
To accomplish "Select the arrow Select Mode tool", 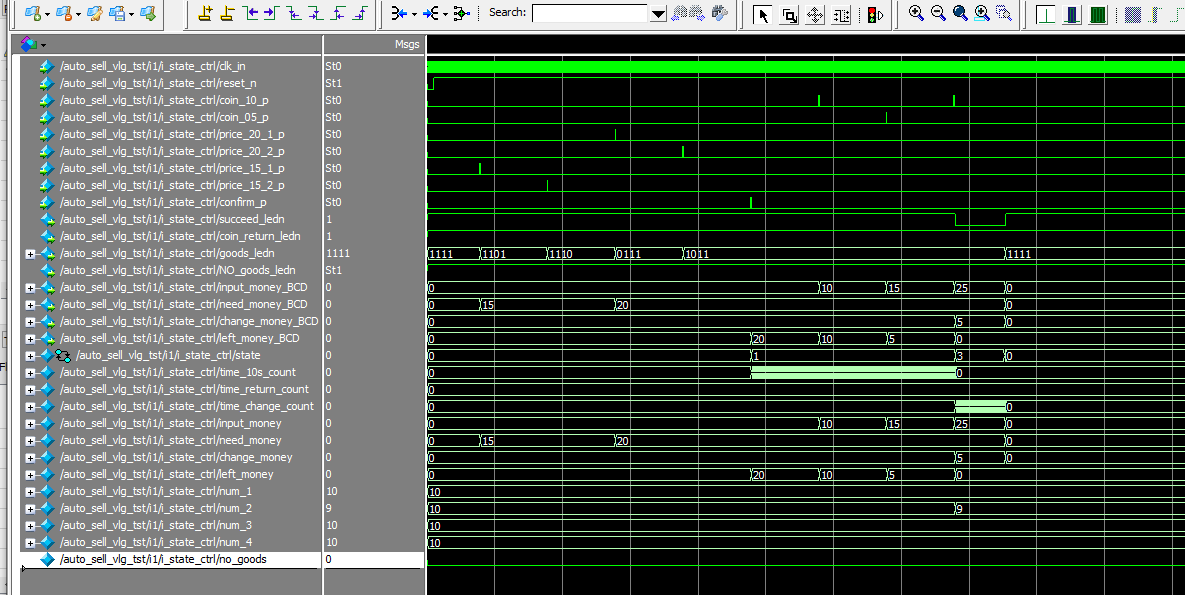I will [763, 14].
